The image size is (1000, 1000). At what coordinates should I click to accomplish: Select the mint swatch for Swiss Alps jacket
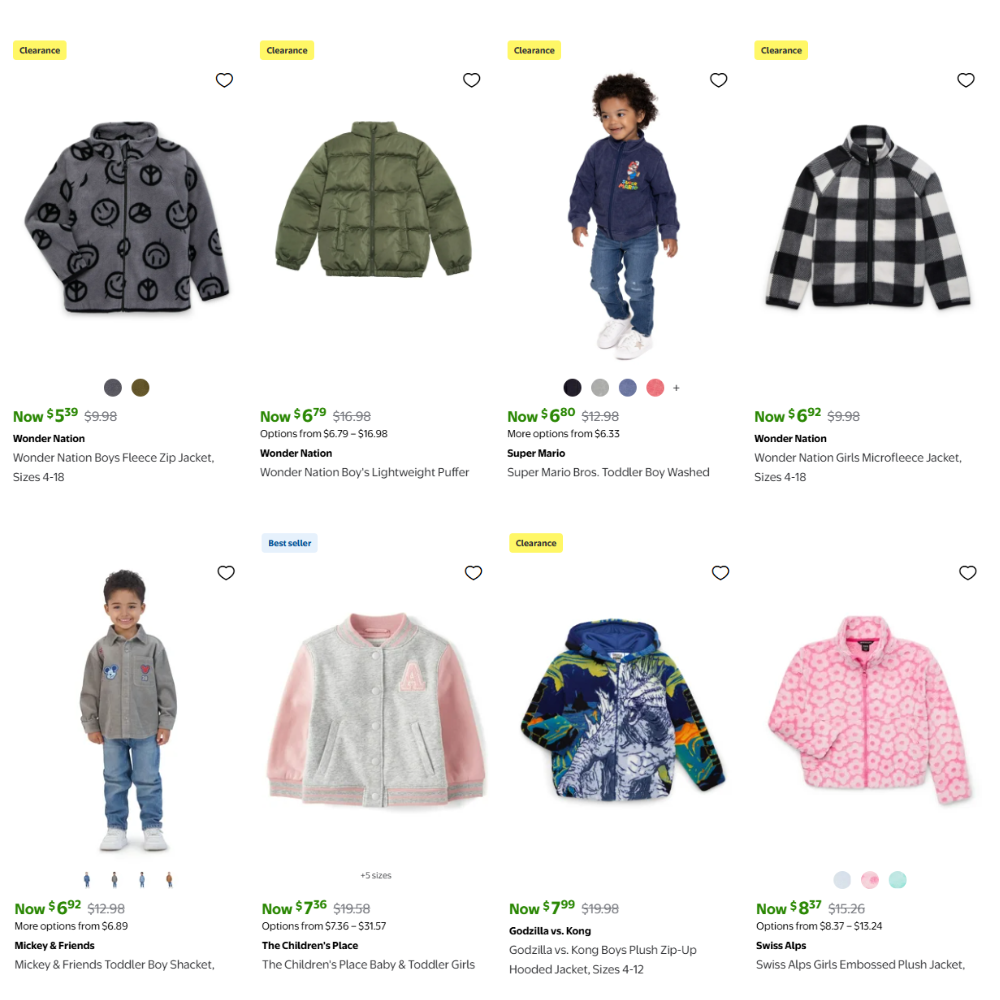[x=897, y=879]
